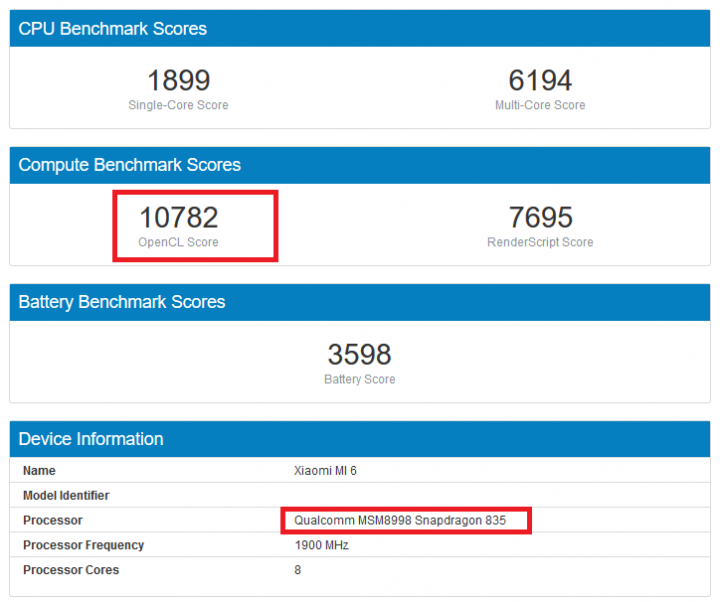Select the battery score value 3598
This screenshot has height=602, width=720.
[360, 354]
